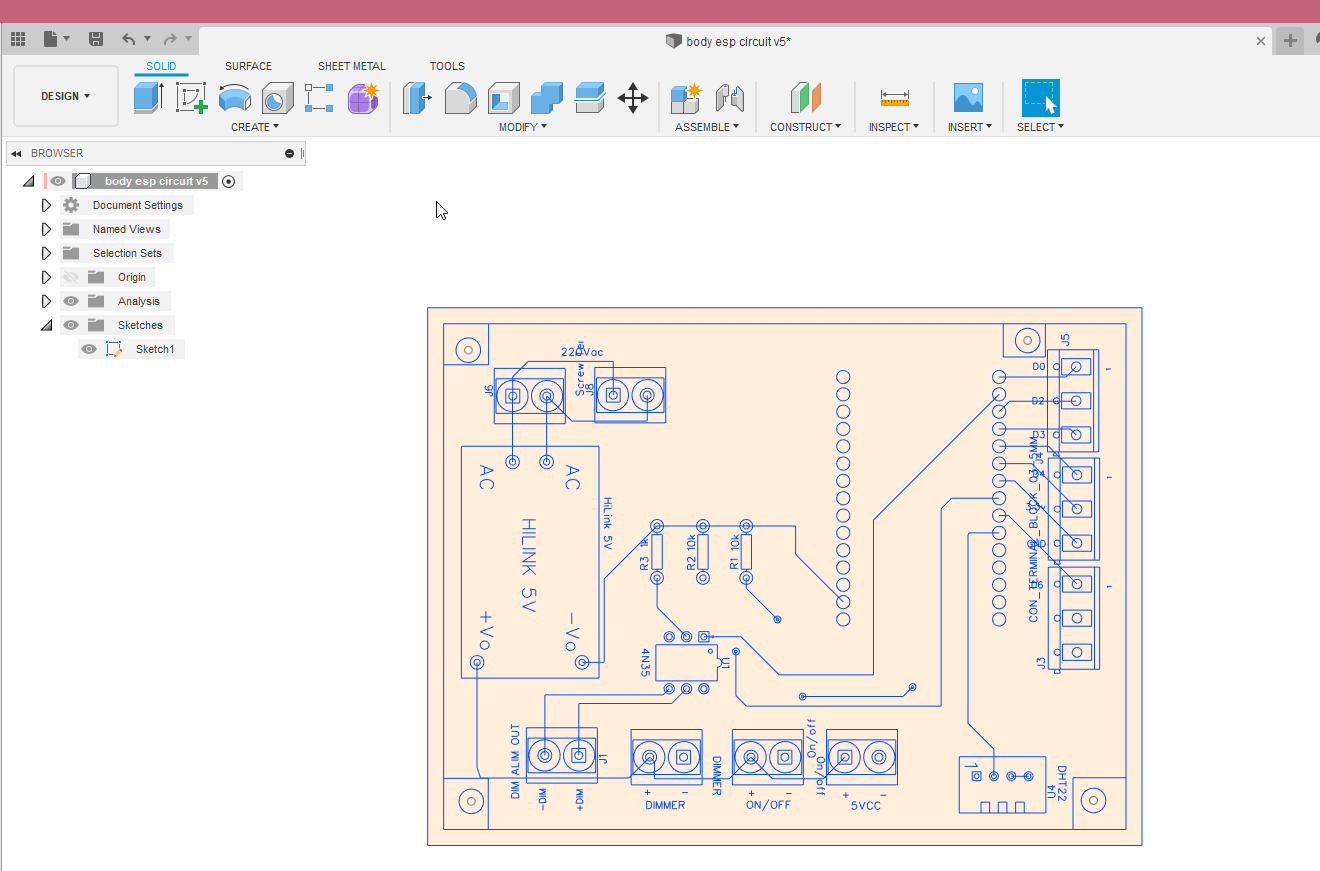1320x871 pixels.
Task: Open the INSERT dropdown menu
Action: [970, 127]
